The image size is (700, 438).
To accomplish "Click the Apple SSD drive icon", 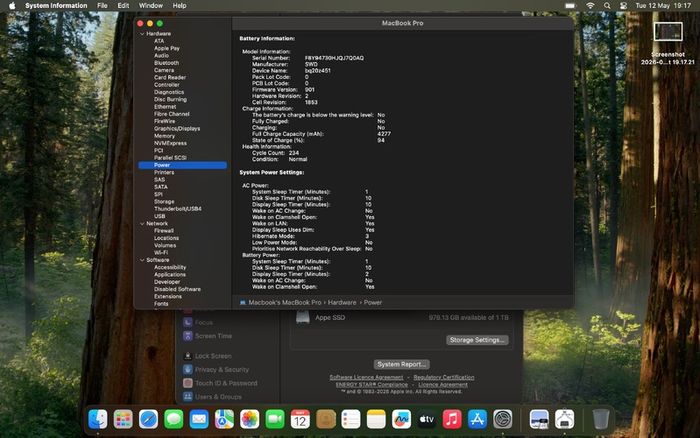I will (303, 317).
